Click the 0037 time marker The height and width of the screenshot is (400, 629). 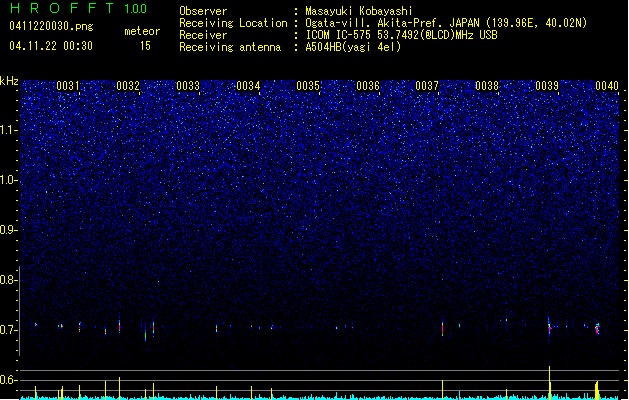point(427,85)
